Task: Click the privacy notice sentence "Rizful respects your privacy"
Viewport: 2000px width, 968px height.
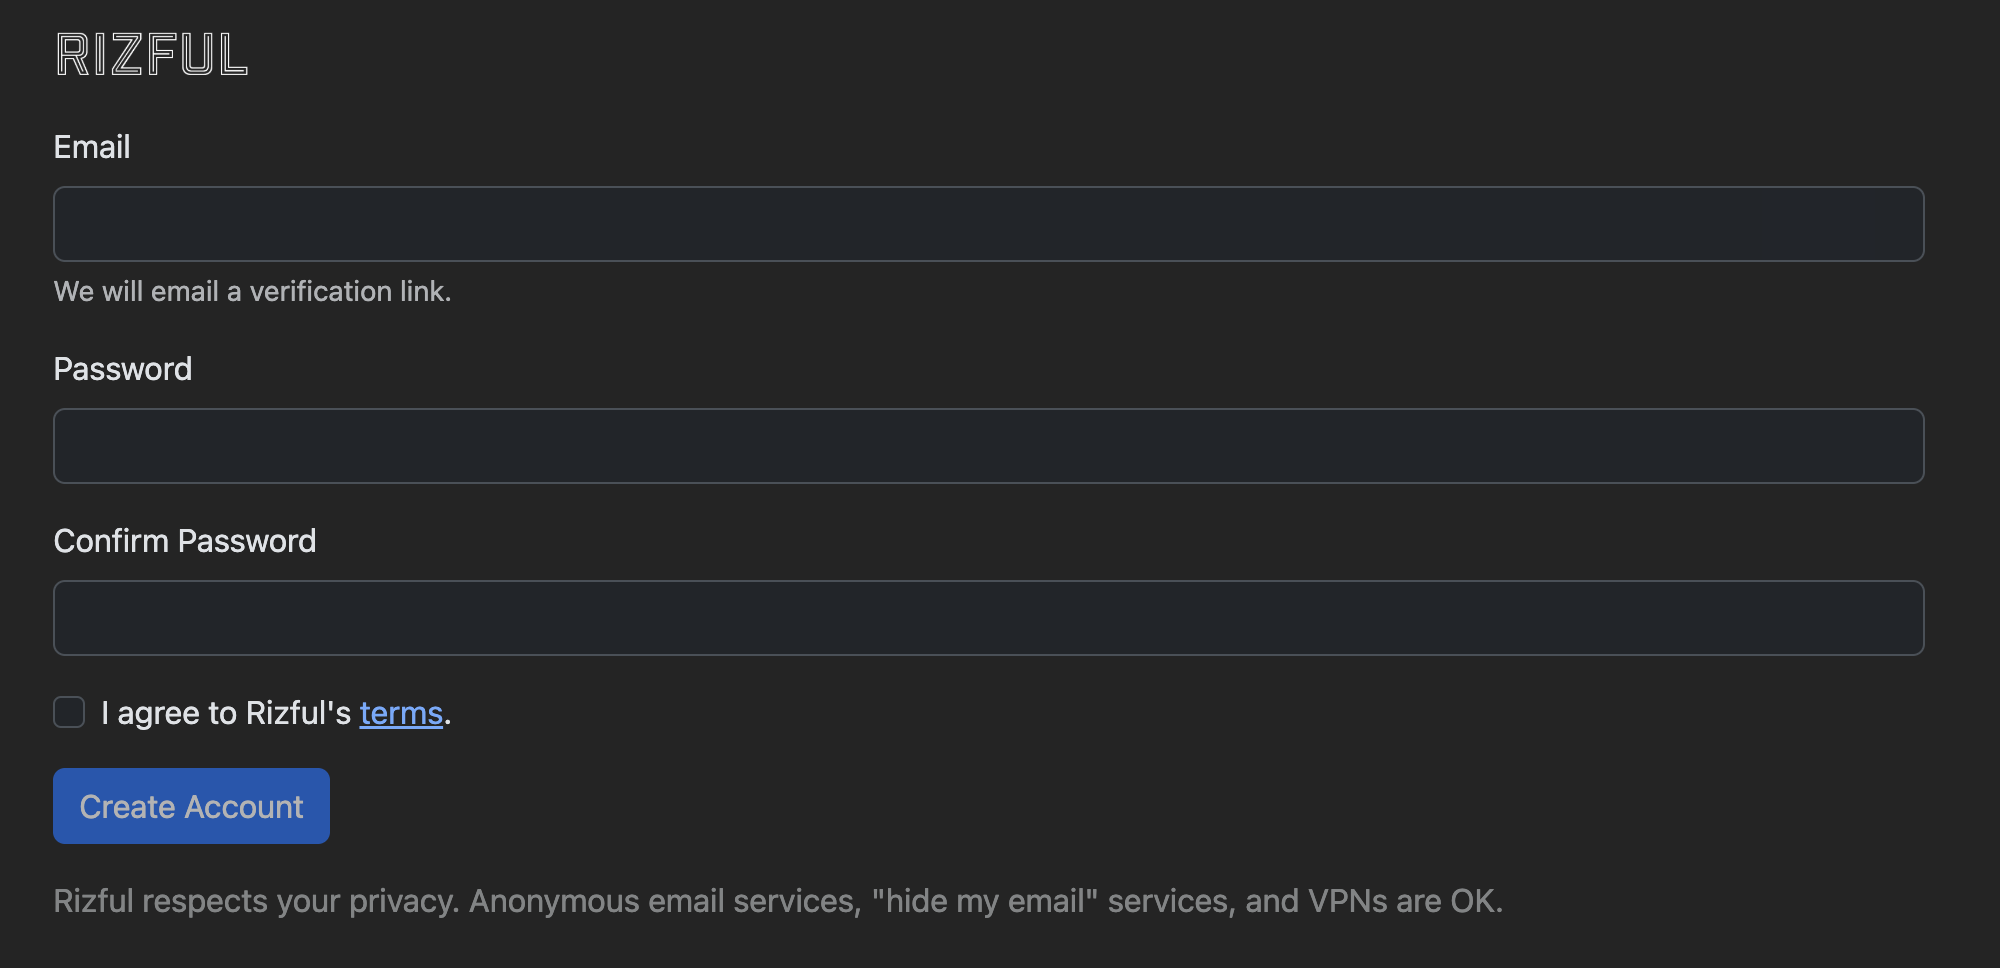Action: pos(256,901)
